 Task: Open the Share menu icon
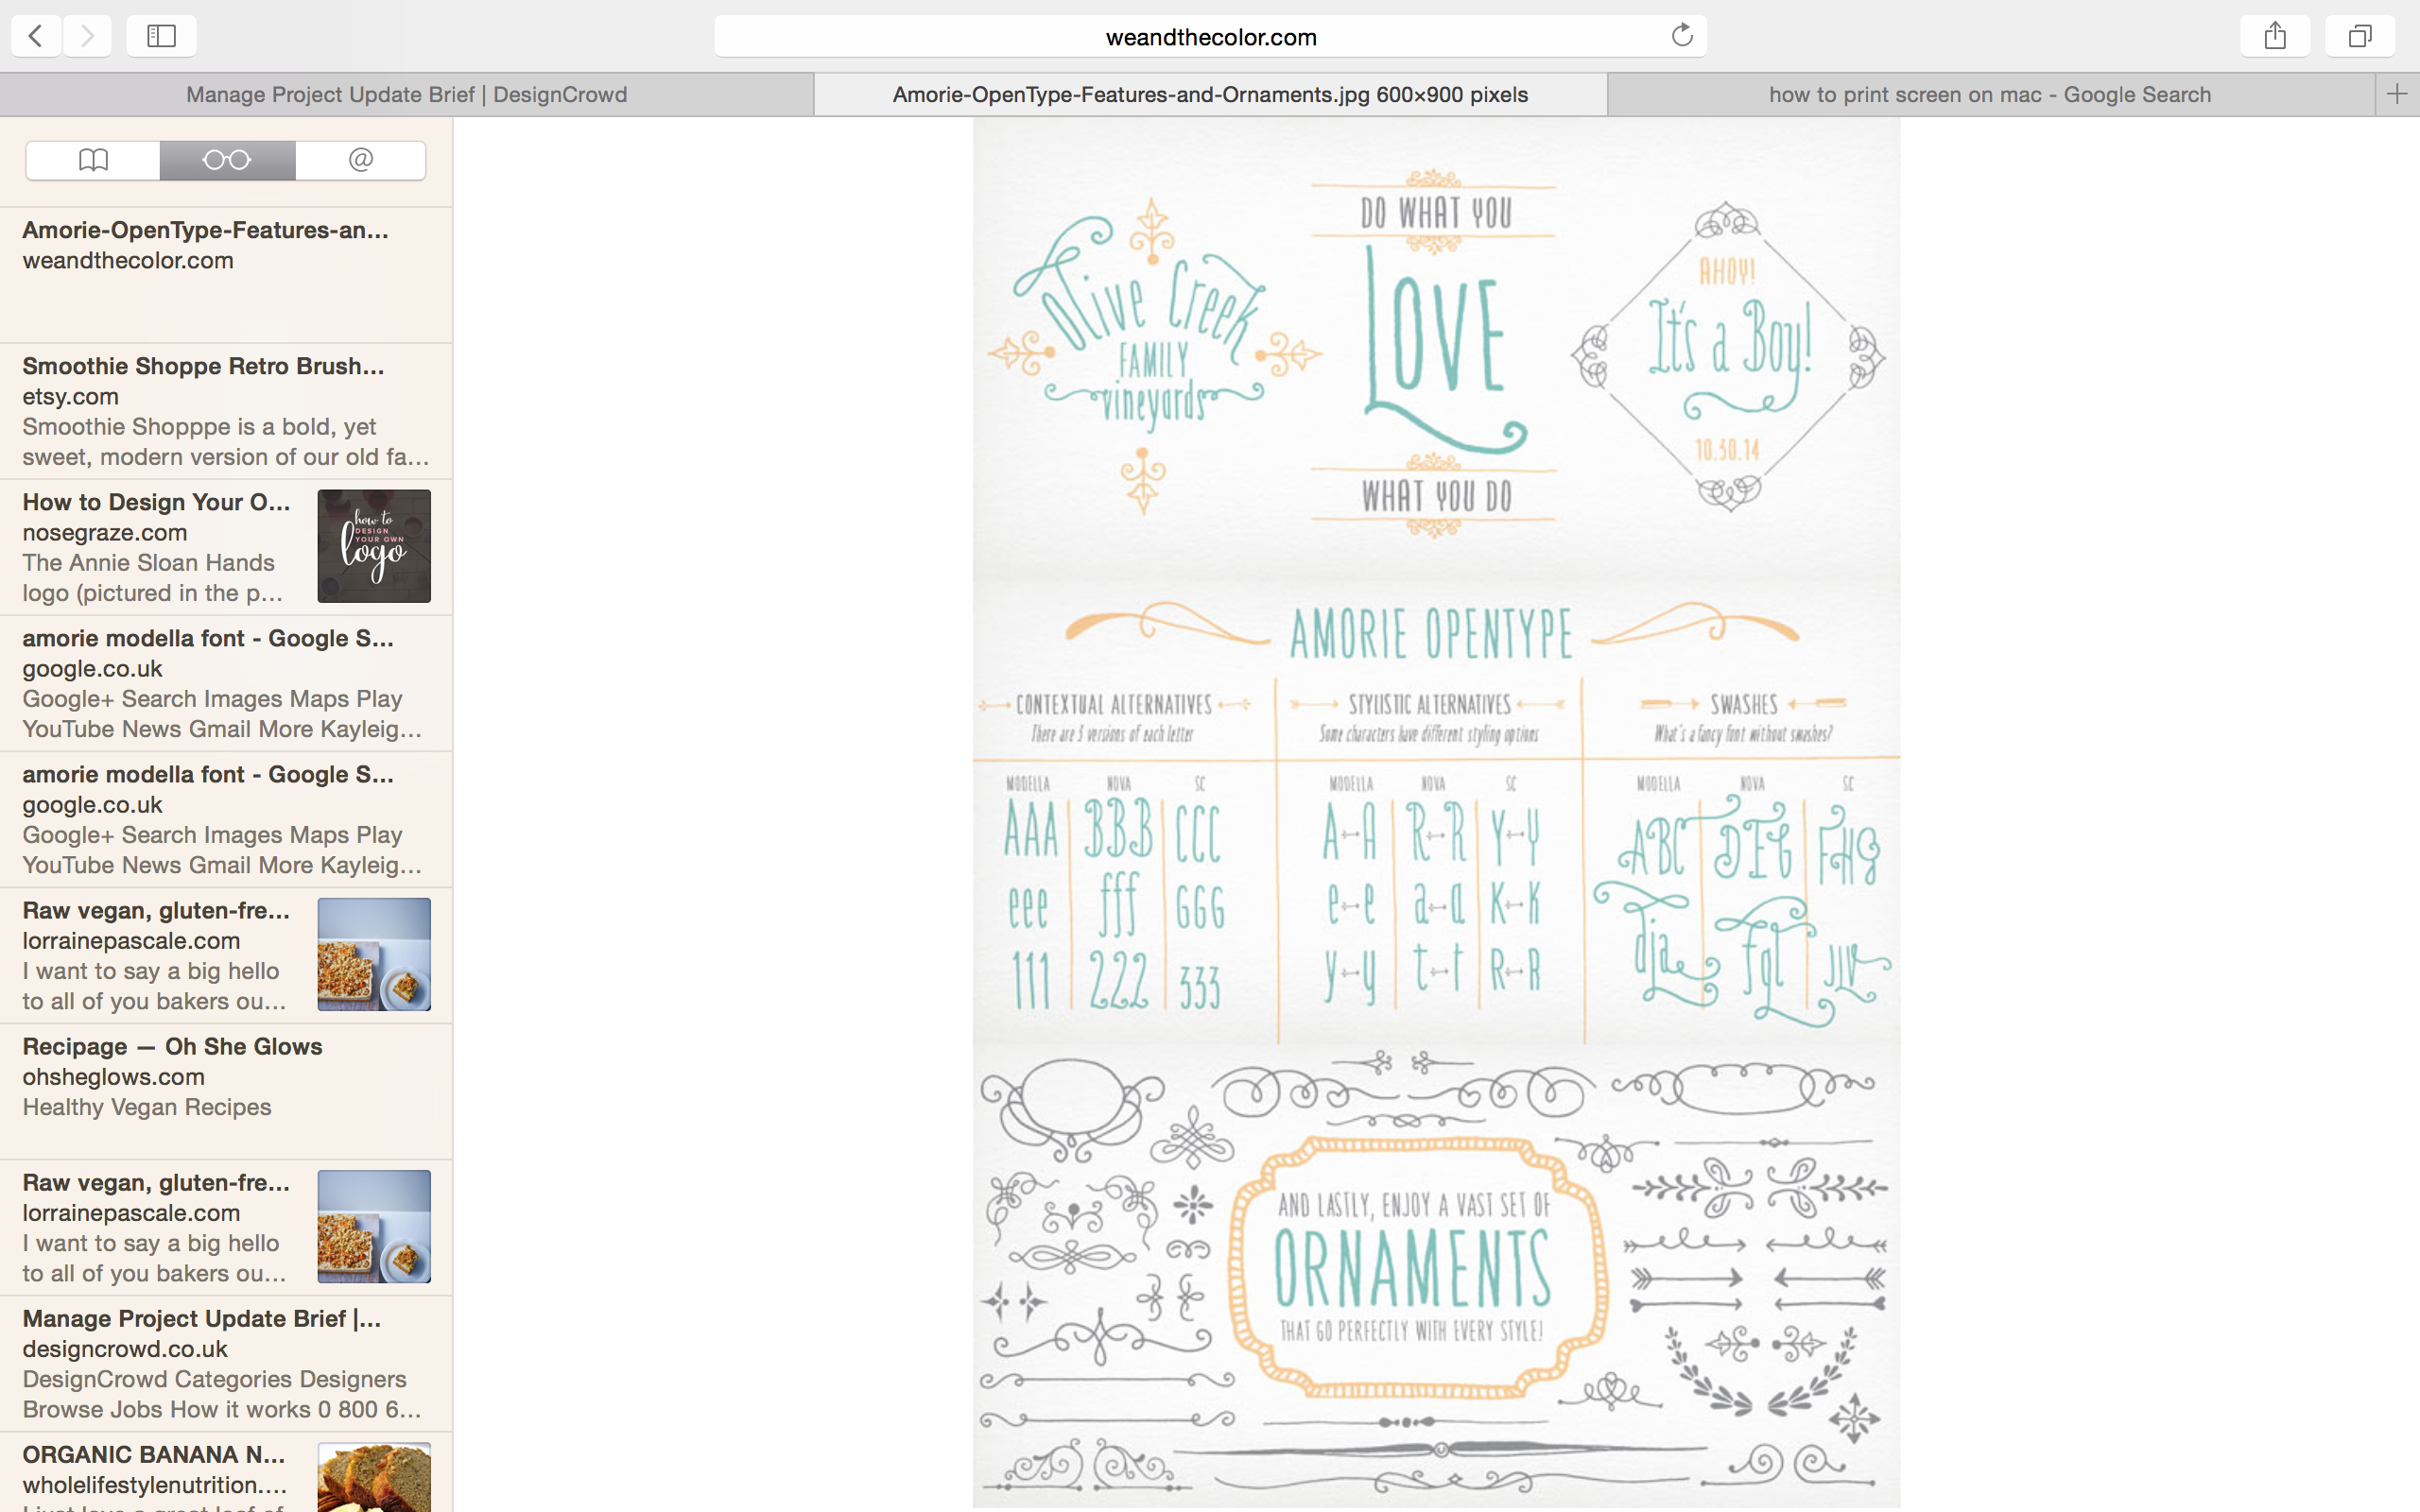[x=2275, y=36]
